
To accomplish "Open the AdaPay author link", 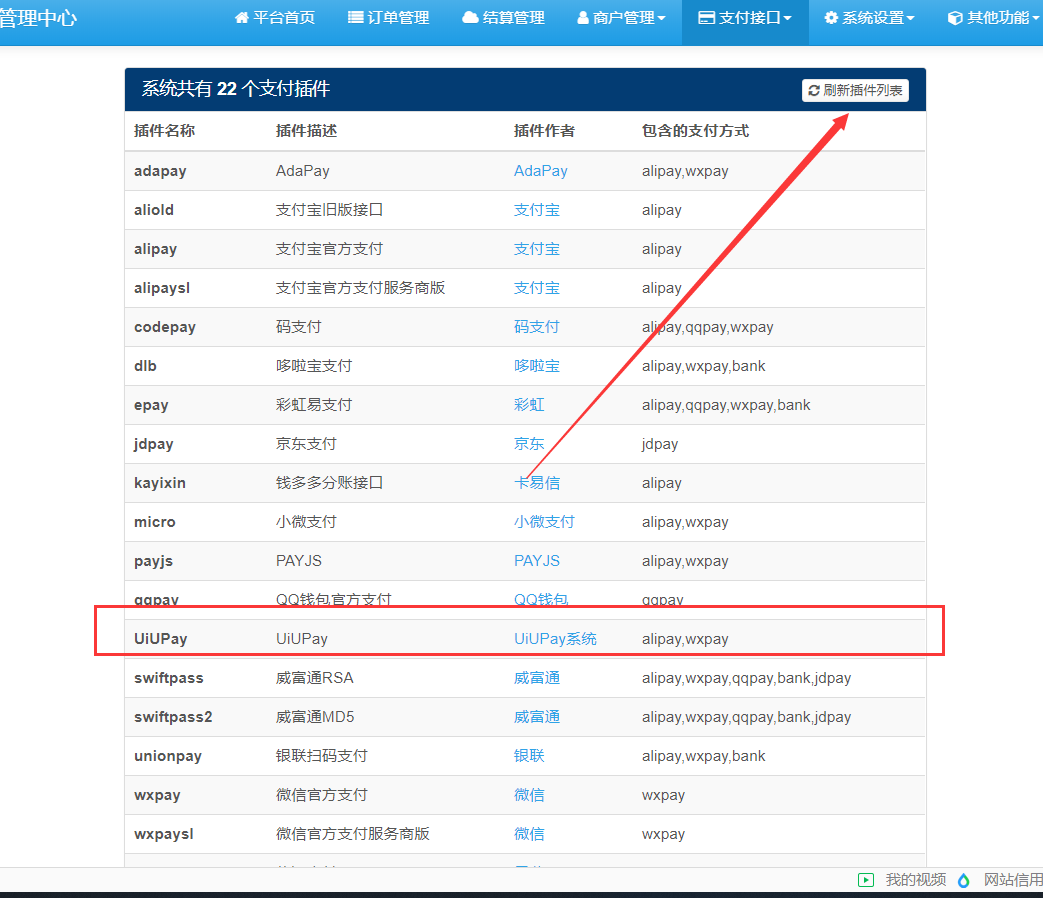I will [x=540, y=171].
